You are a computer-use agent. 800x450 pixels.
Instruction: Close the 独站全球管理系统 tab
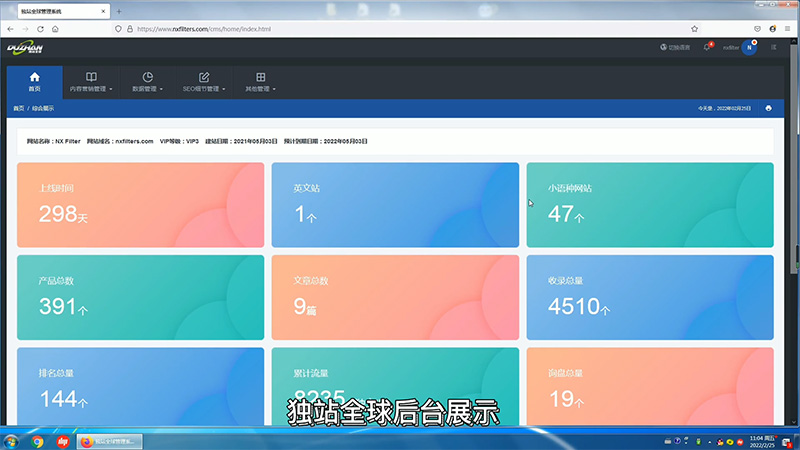(103, 11)
